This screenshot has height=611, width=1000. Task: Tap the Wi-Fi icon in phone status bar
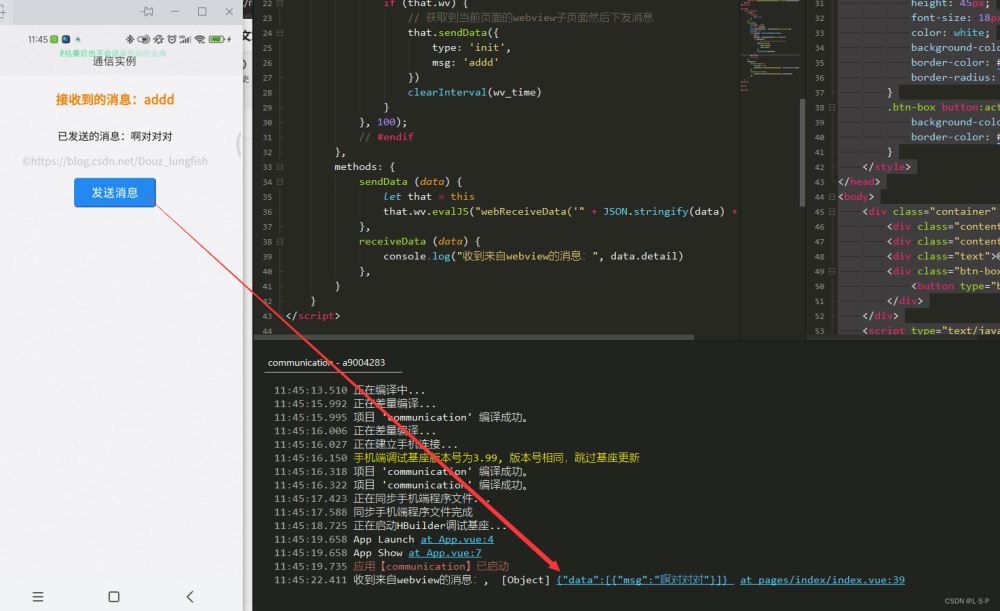[x=200, y=40]
